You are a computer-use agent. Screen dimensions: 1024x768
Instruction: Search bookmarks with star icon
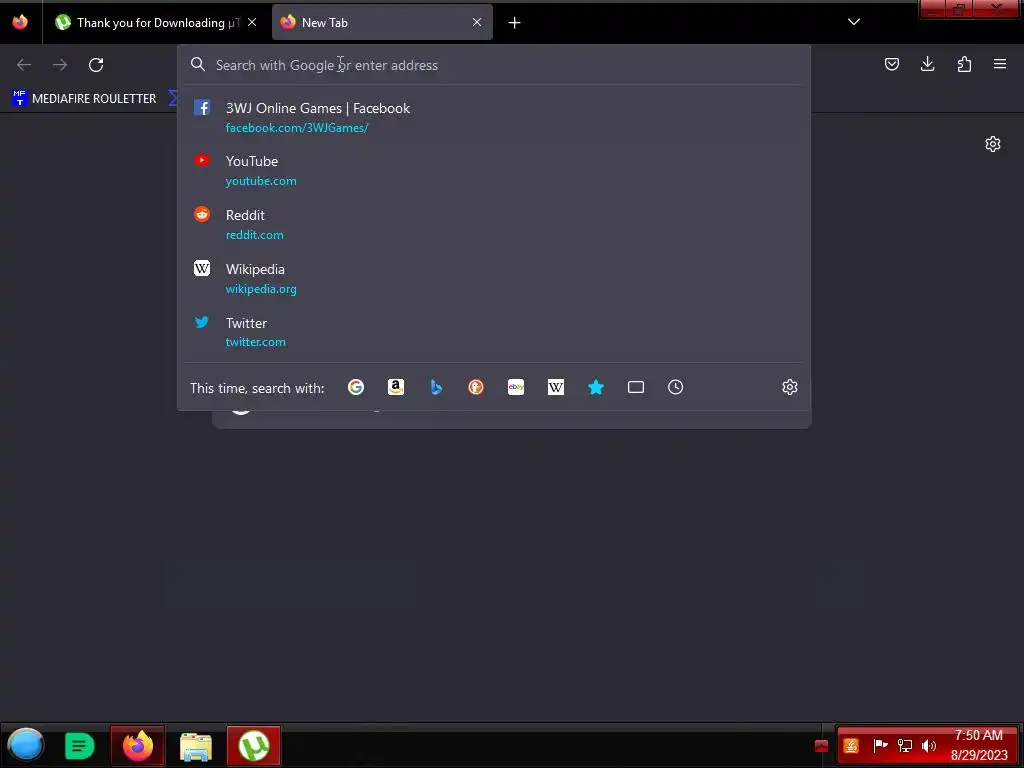pos(596,387)
